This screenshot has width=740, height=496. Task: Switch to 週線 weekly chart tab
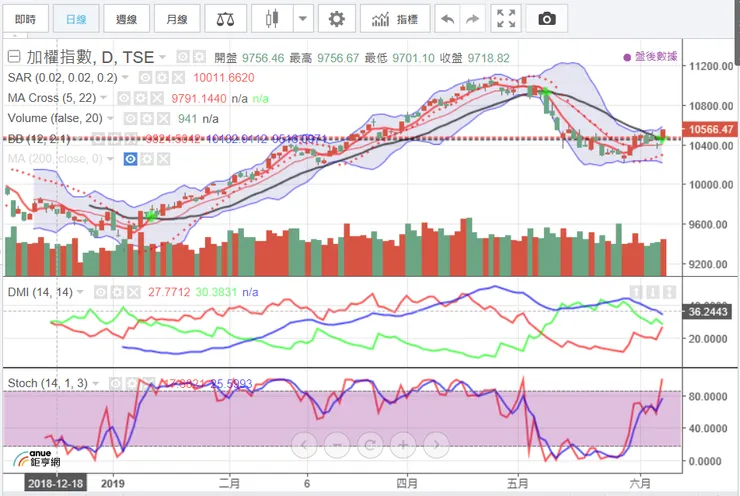click(126, 19)
